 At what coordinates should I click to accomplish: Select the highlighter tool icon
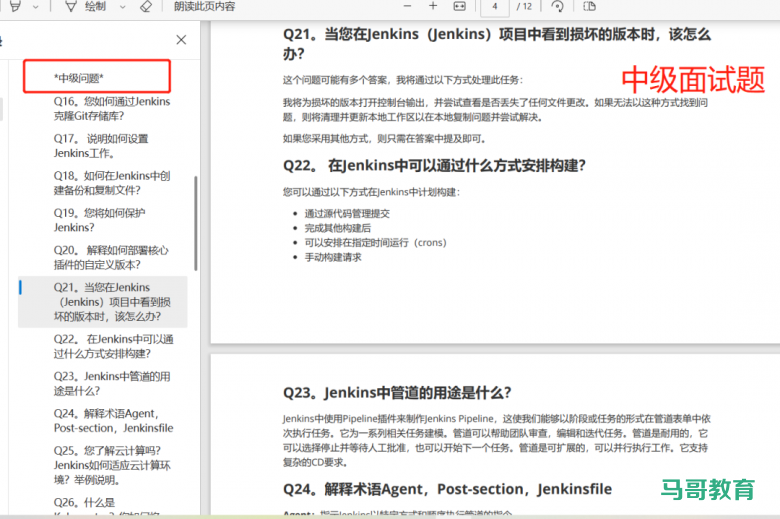point(14,6)
